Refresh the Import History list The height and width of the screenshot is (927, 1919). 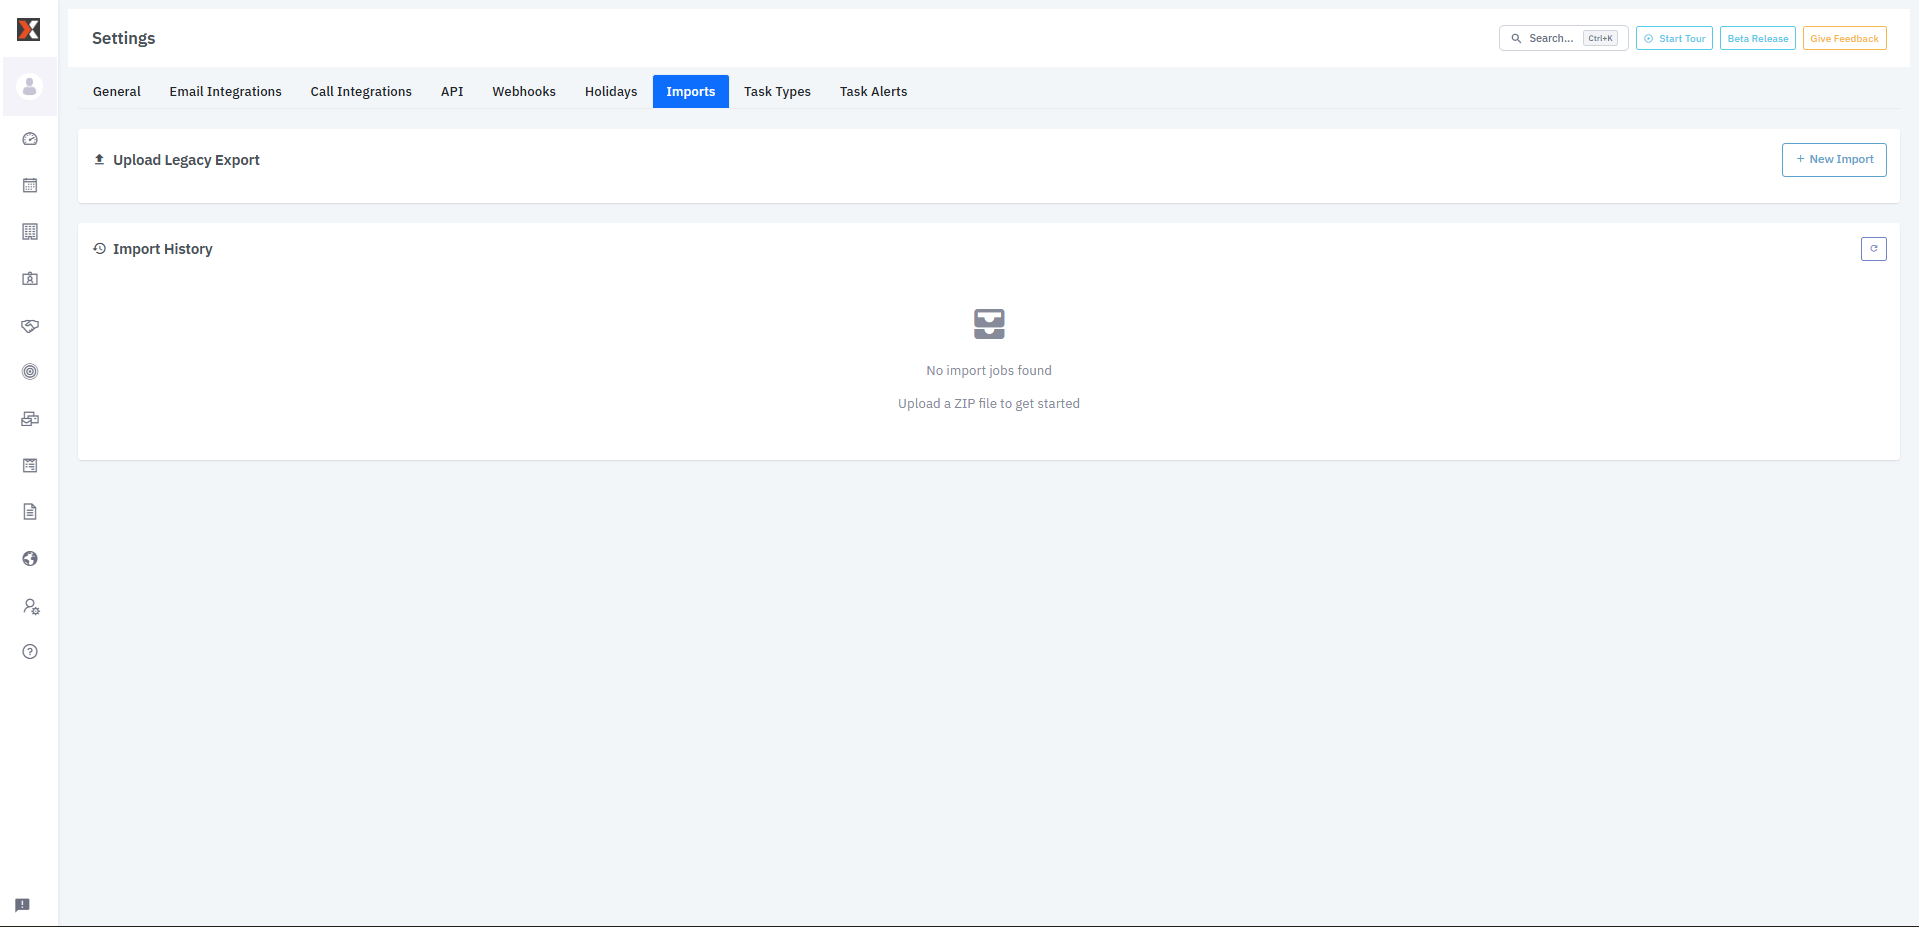click(x=1873, y=249)
